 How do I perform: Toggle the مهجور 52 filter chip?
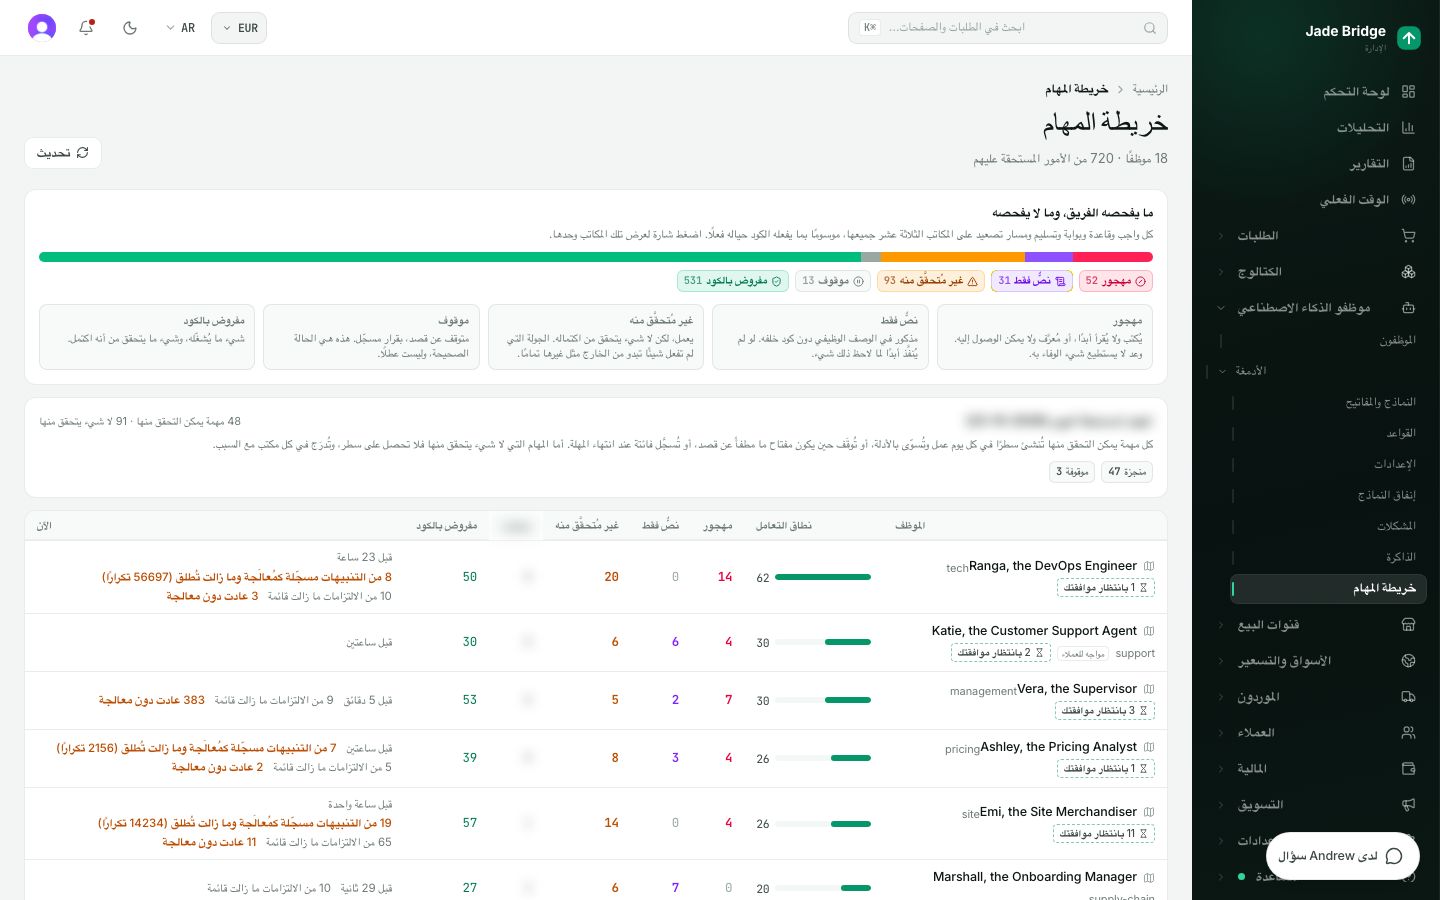[x=1115, y=281]
